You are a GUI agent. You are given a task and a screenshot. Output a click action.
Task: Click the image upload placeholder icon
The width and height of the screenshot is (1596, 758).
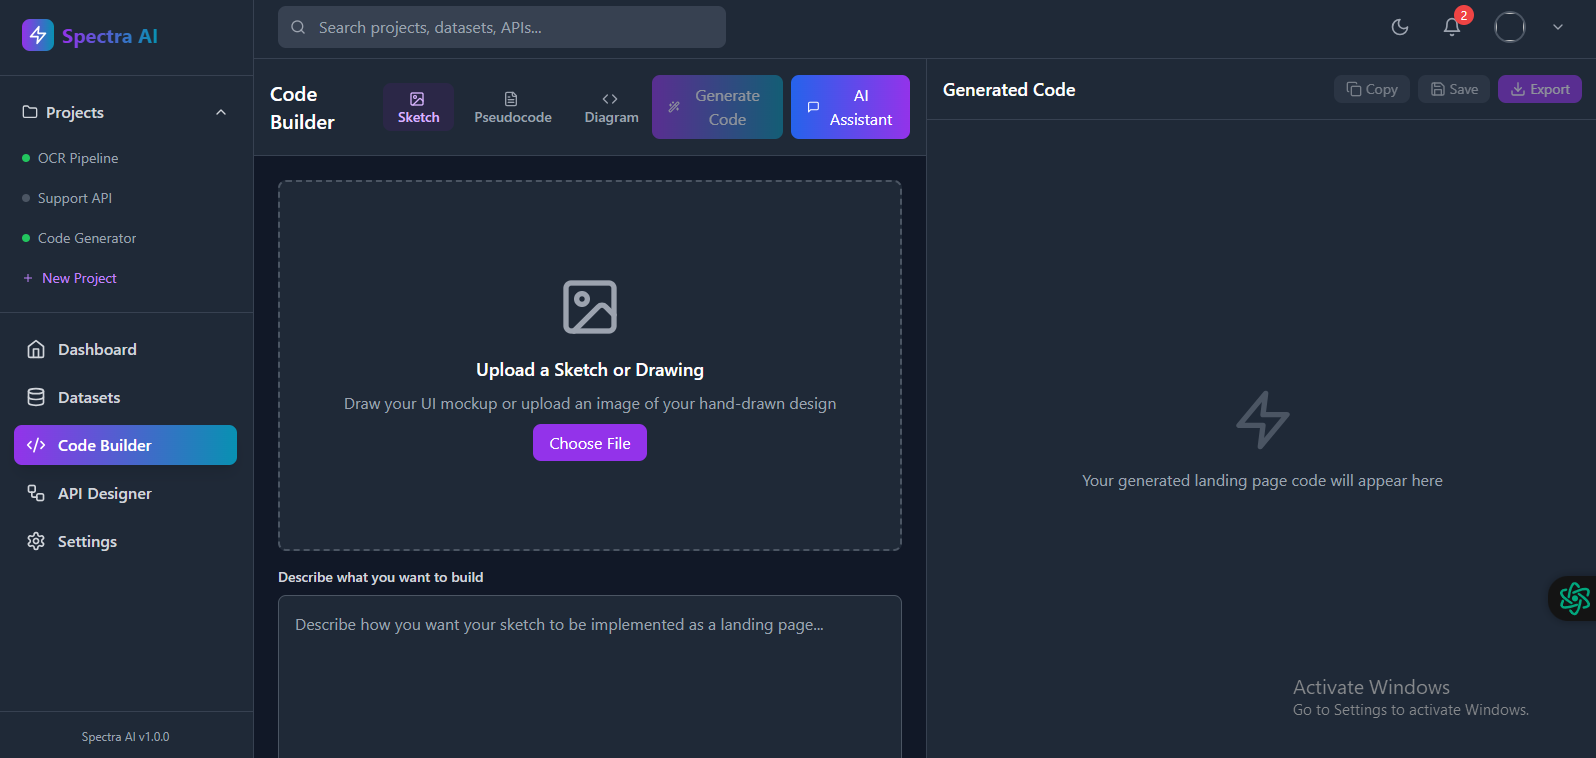click(590, 307)
